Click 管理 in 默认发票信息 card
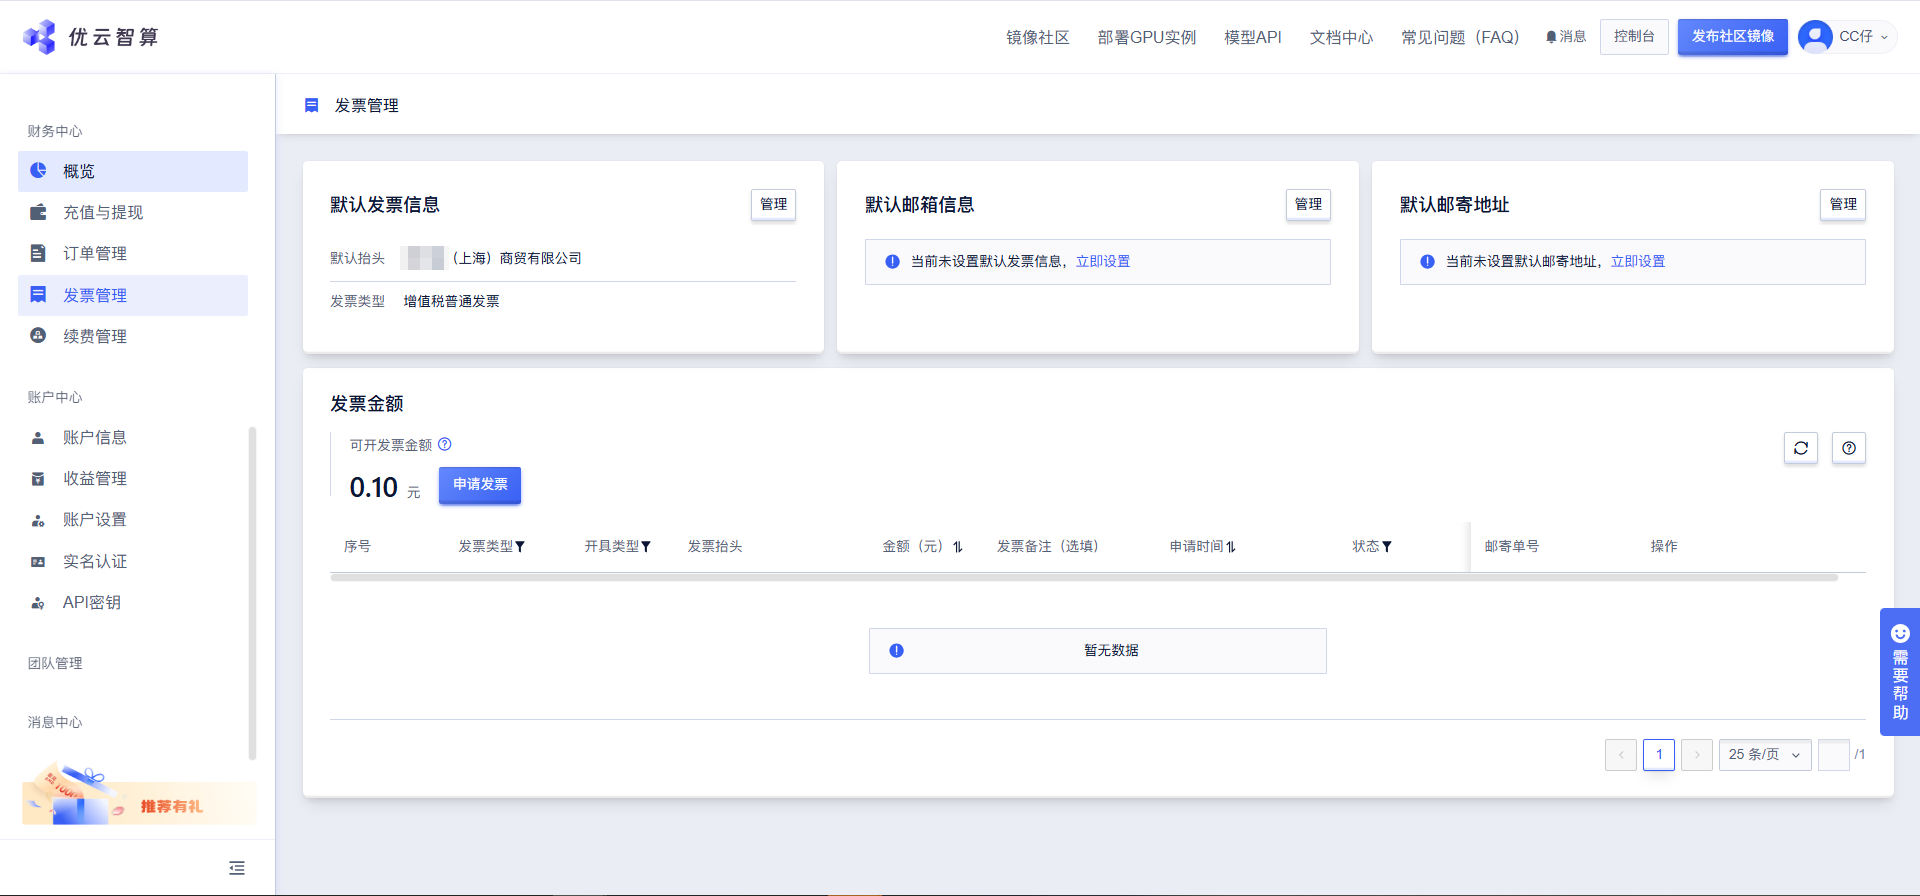 click(x=774, y=204)
